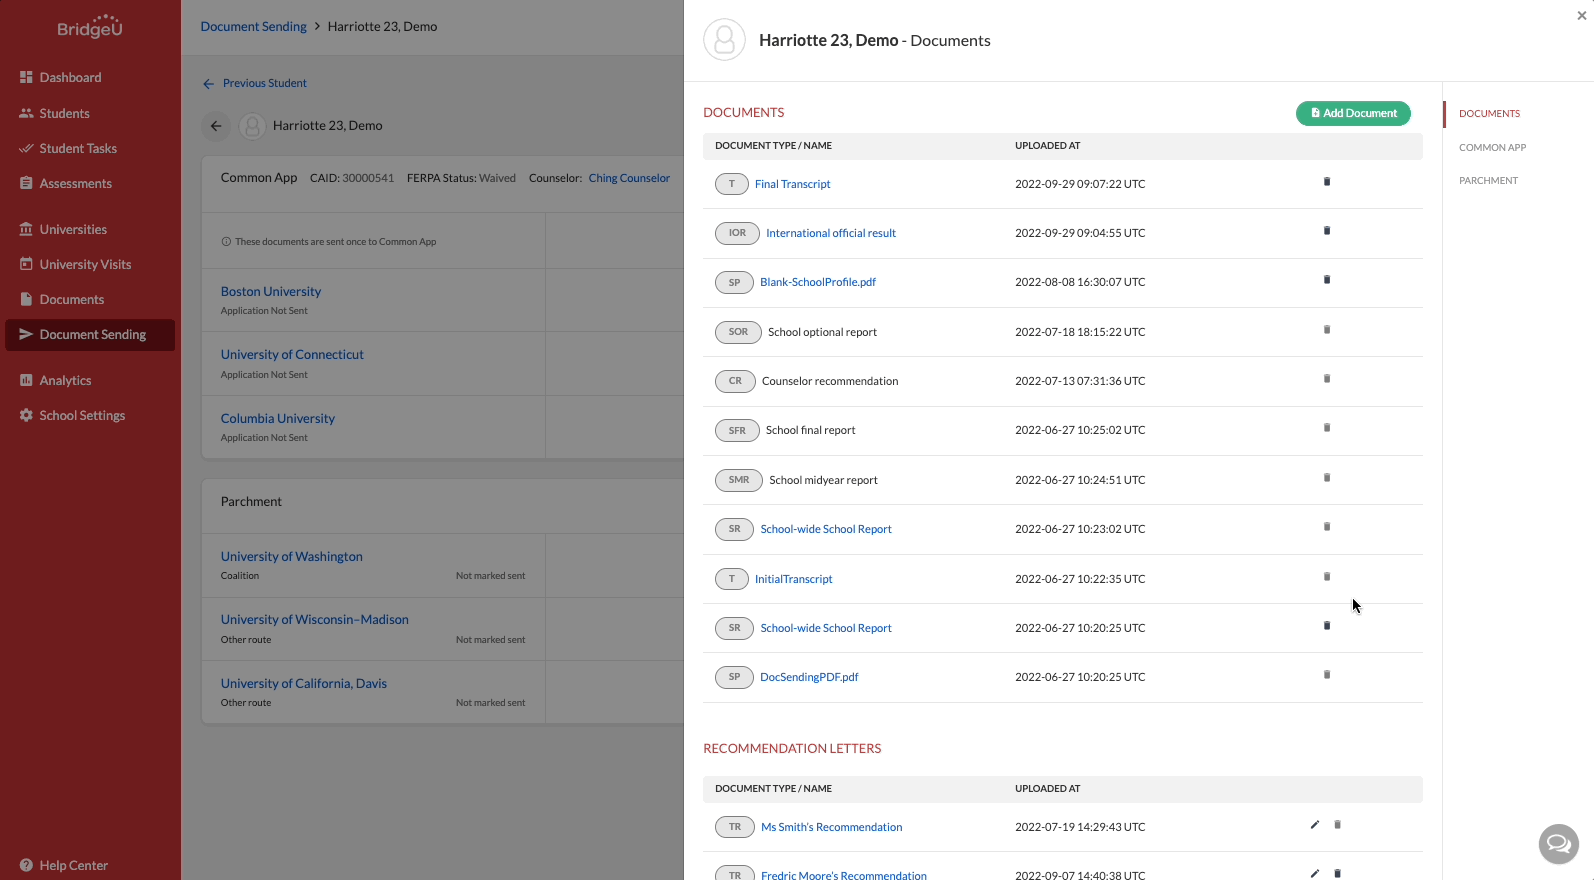Delete the International official result document
The image size is (1594, 880).
1327,231
